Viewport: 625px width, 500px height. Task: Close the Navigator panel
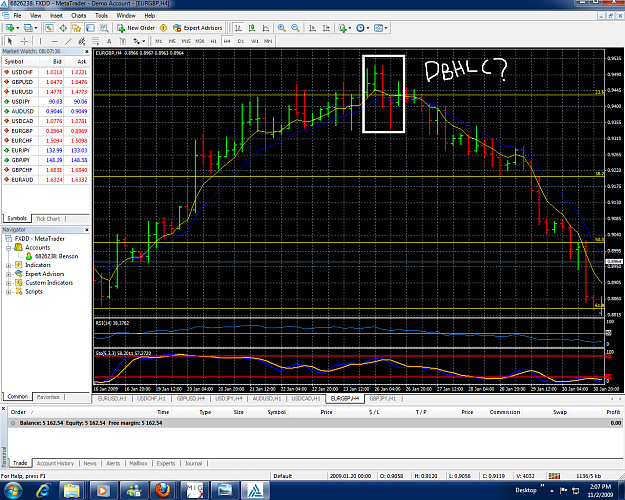(86, 230)
